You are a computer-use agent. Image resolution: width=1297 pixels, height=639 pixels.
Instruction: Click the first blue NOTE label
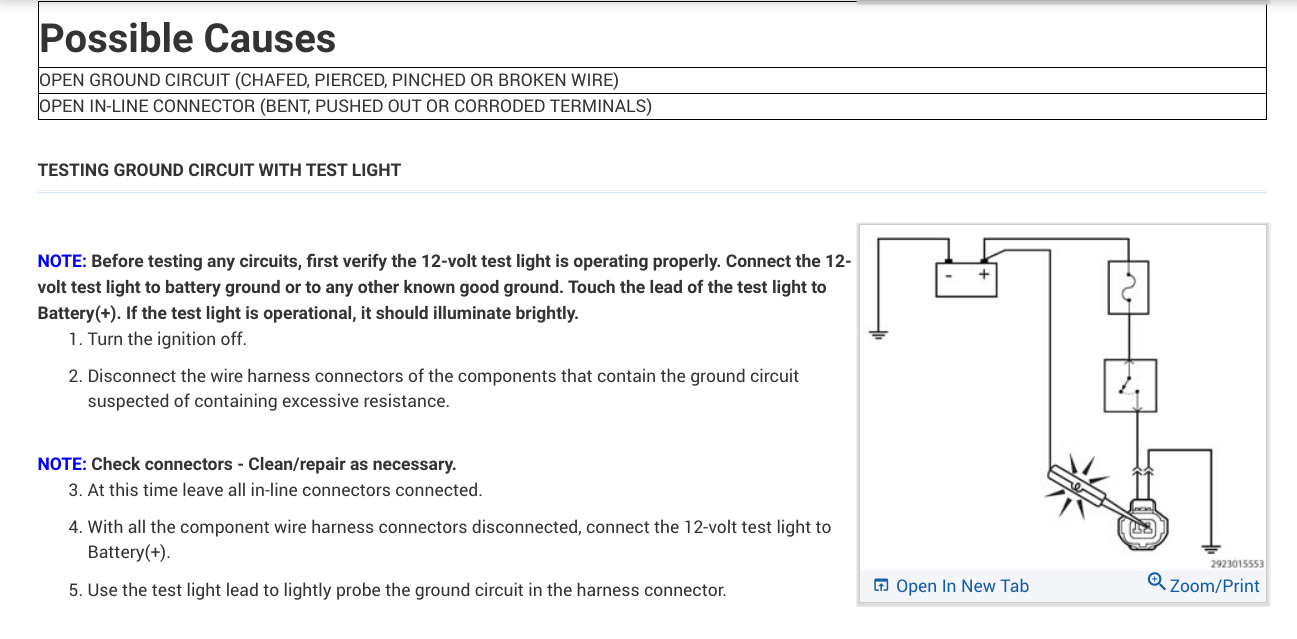(x=61, y=261)
